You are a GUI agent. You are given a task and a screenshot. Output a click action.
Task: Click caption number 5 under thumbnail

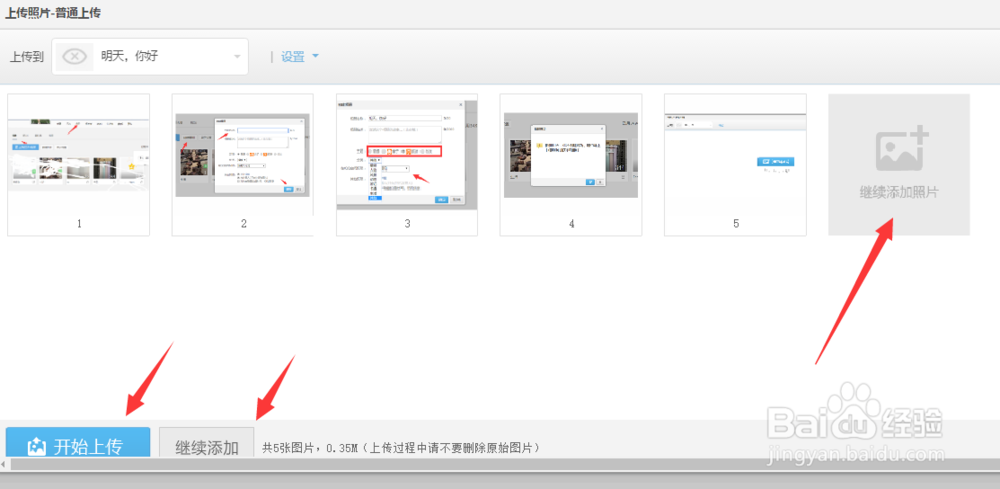click(736, 224)
